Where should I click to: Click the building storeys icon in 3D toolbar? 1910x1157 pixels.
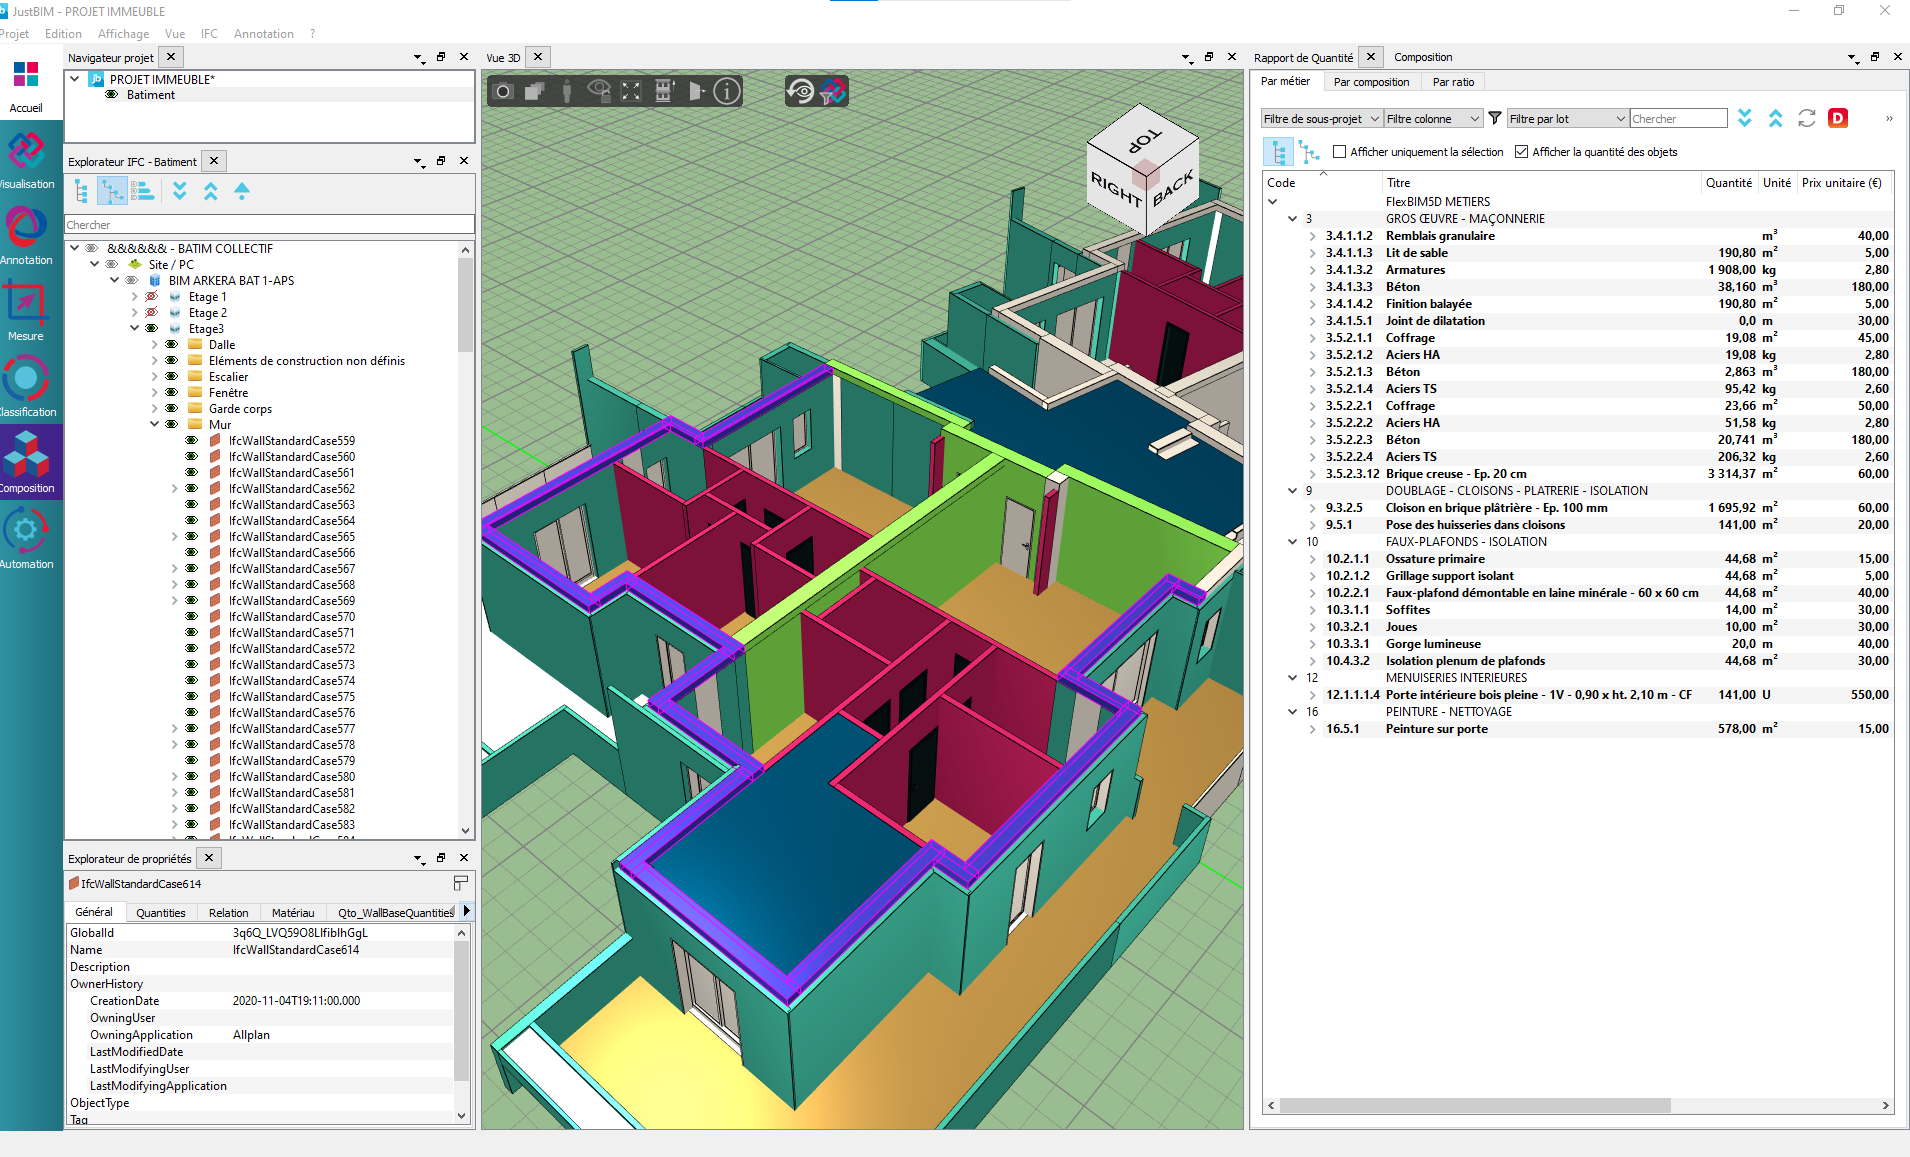tap(664, 92)
